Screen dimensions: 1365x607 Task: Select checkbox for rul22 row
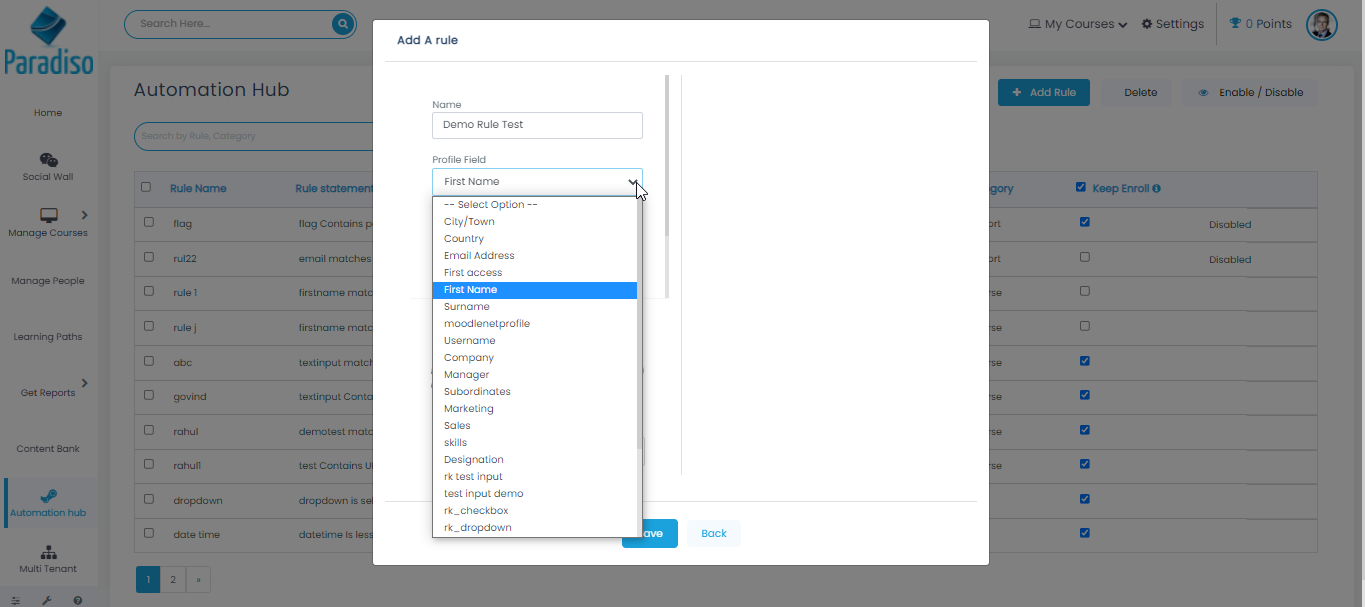point(149,257)
